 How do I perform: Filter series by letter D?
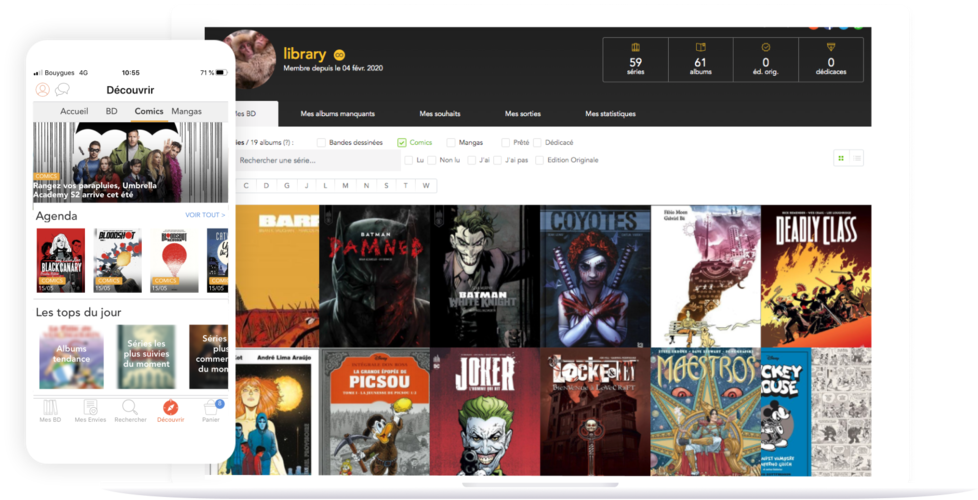[x=266, y=185]
